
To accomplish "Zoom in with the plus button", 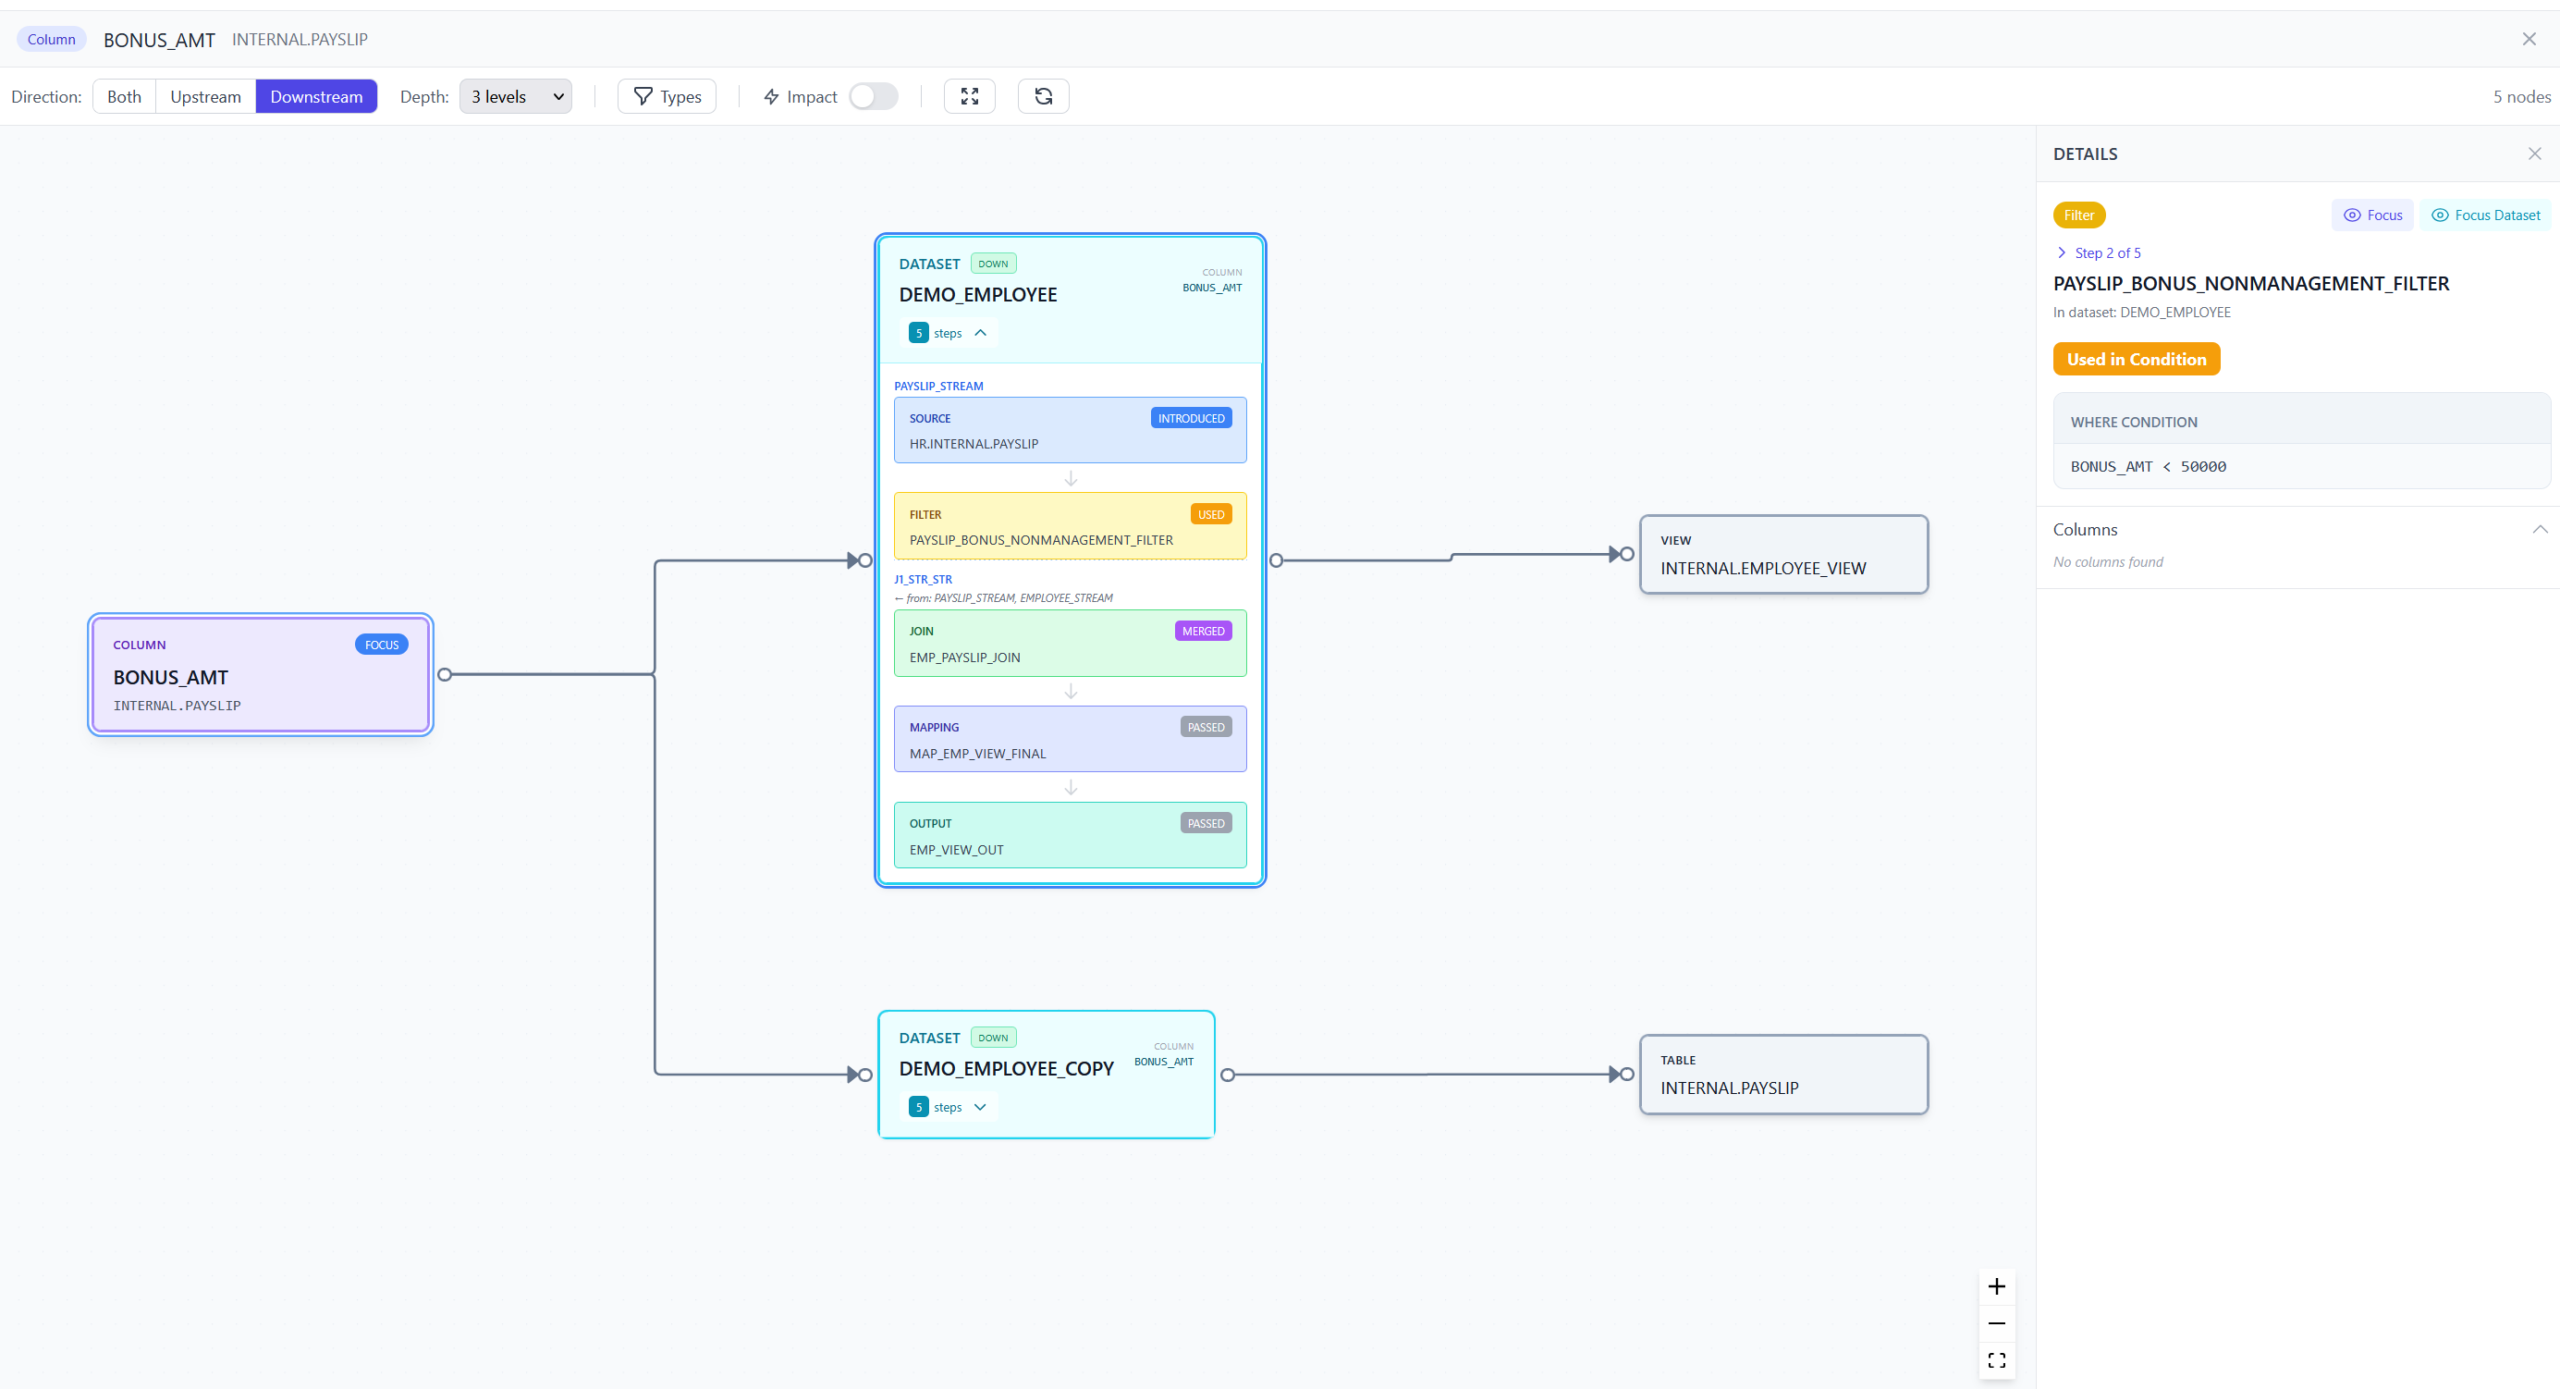I will (1996, 1286).
